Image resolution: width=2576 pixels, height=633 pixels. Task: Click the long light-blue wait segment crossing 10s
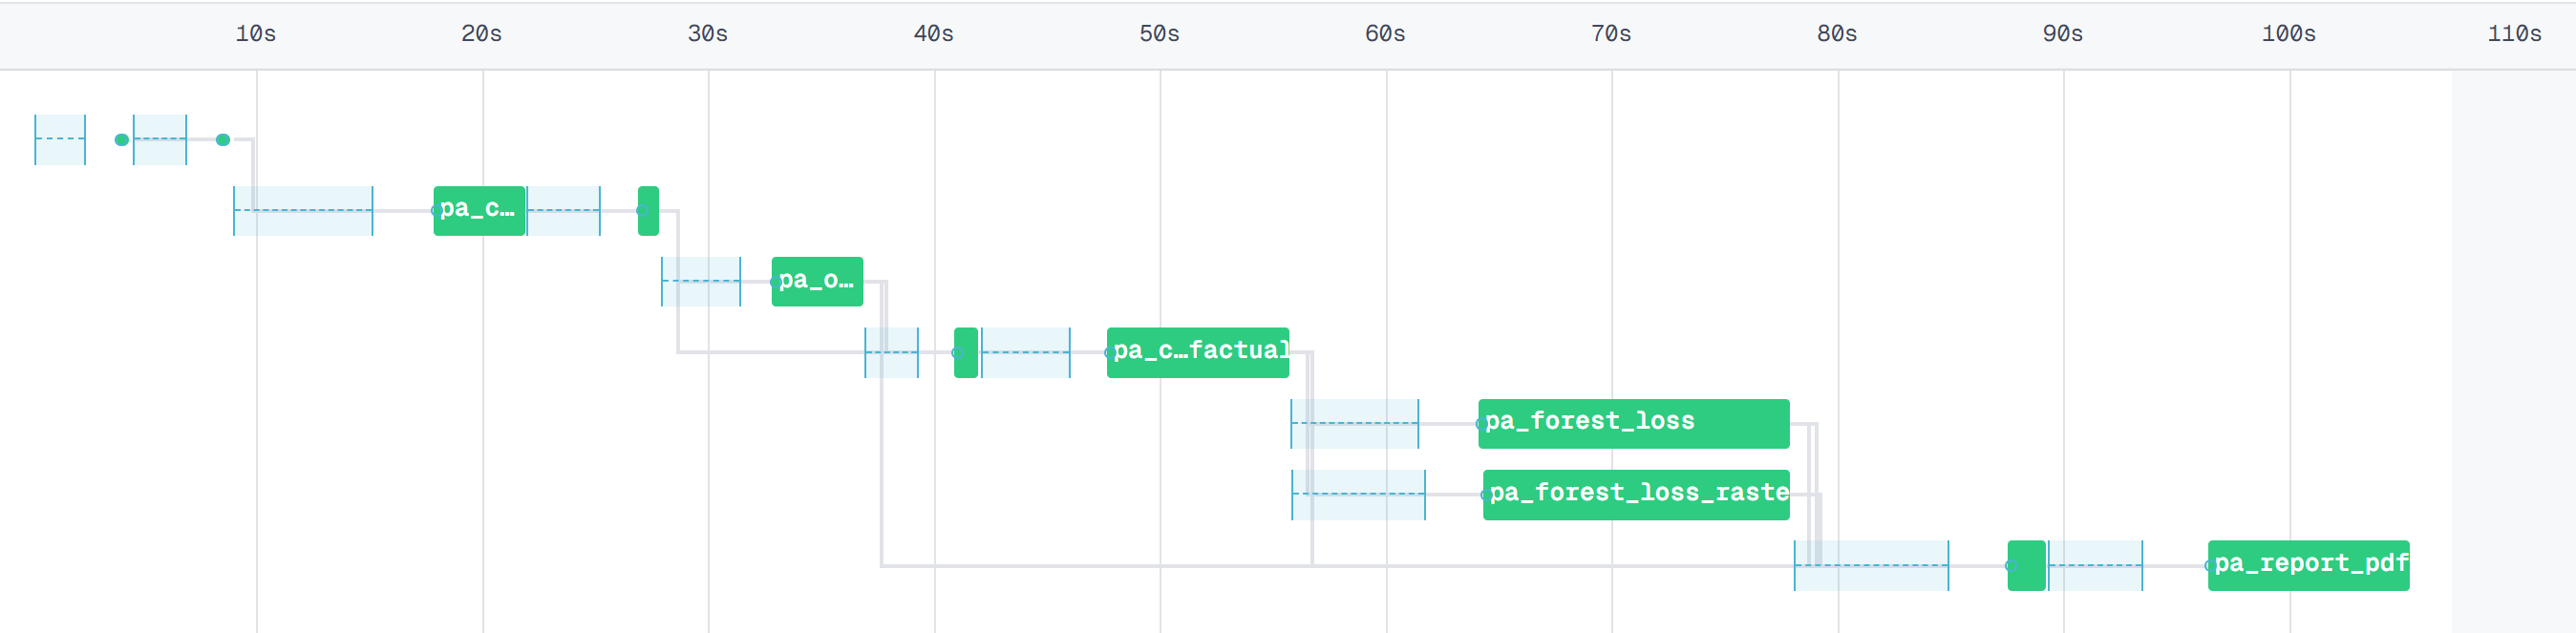(x=303, y=210)
